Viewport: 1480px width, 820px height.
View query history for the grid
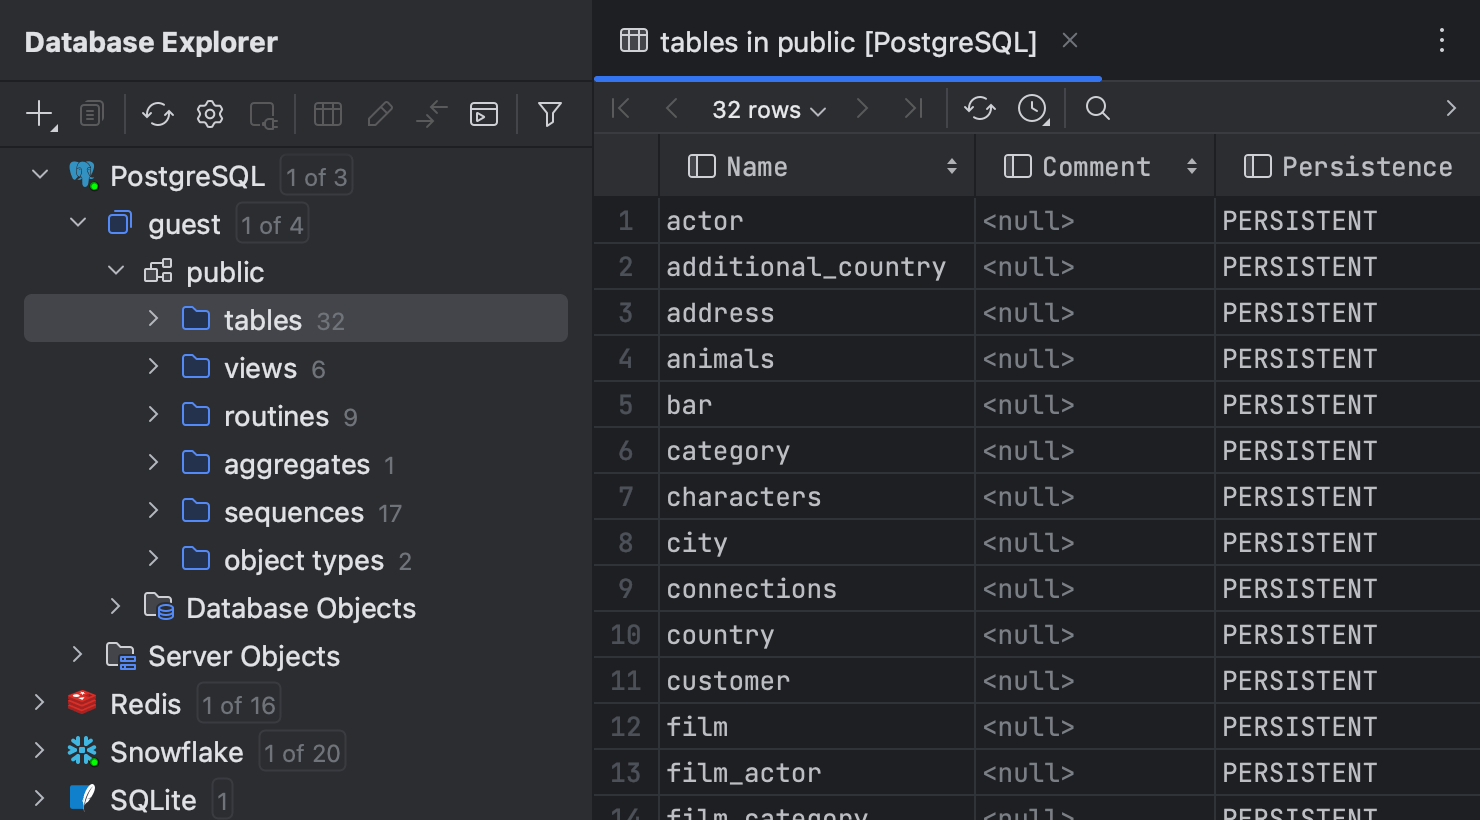[1032, 108]
